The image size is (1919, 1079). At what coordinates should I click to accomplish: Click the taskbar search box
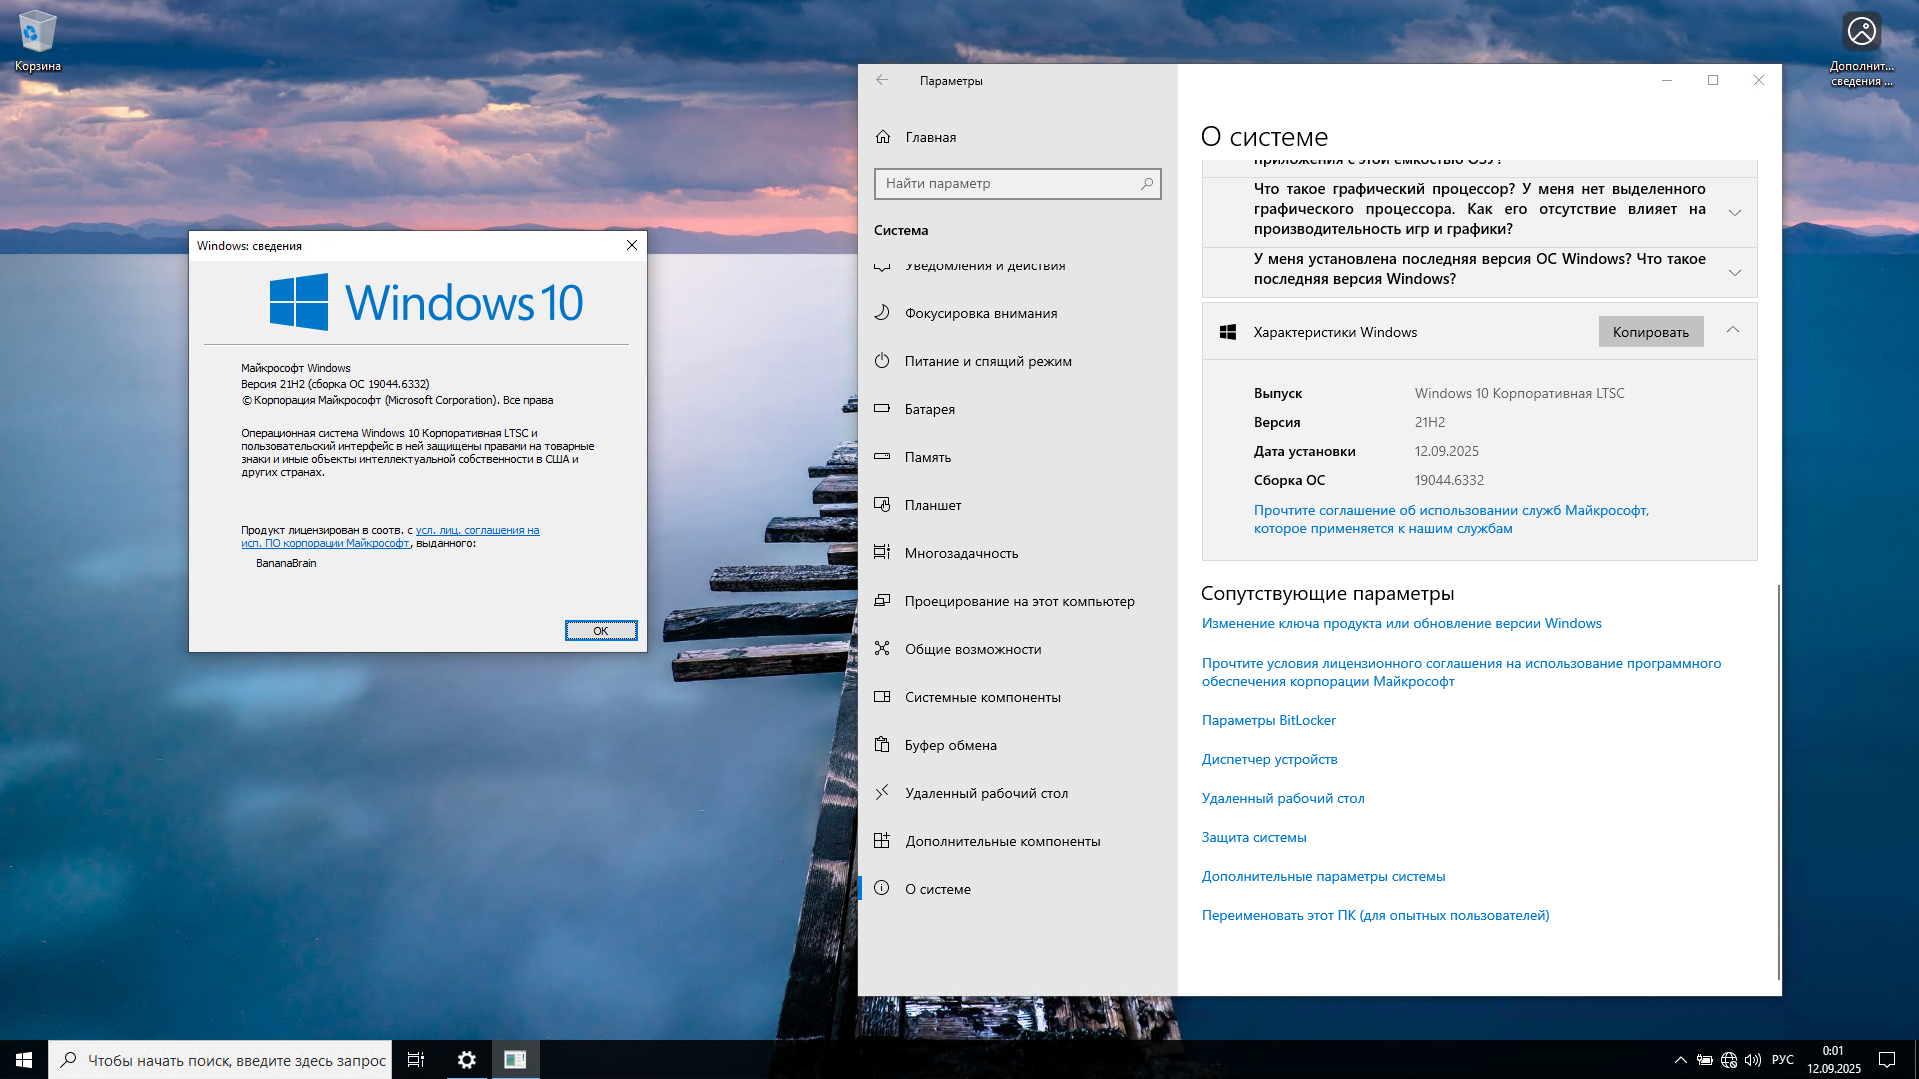[220, 1060]
